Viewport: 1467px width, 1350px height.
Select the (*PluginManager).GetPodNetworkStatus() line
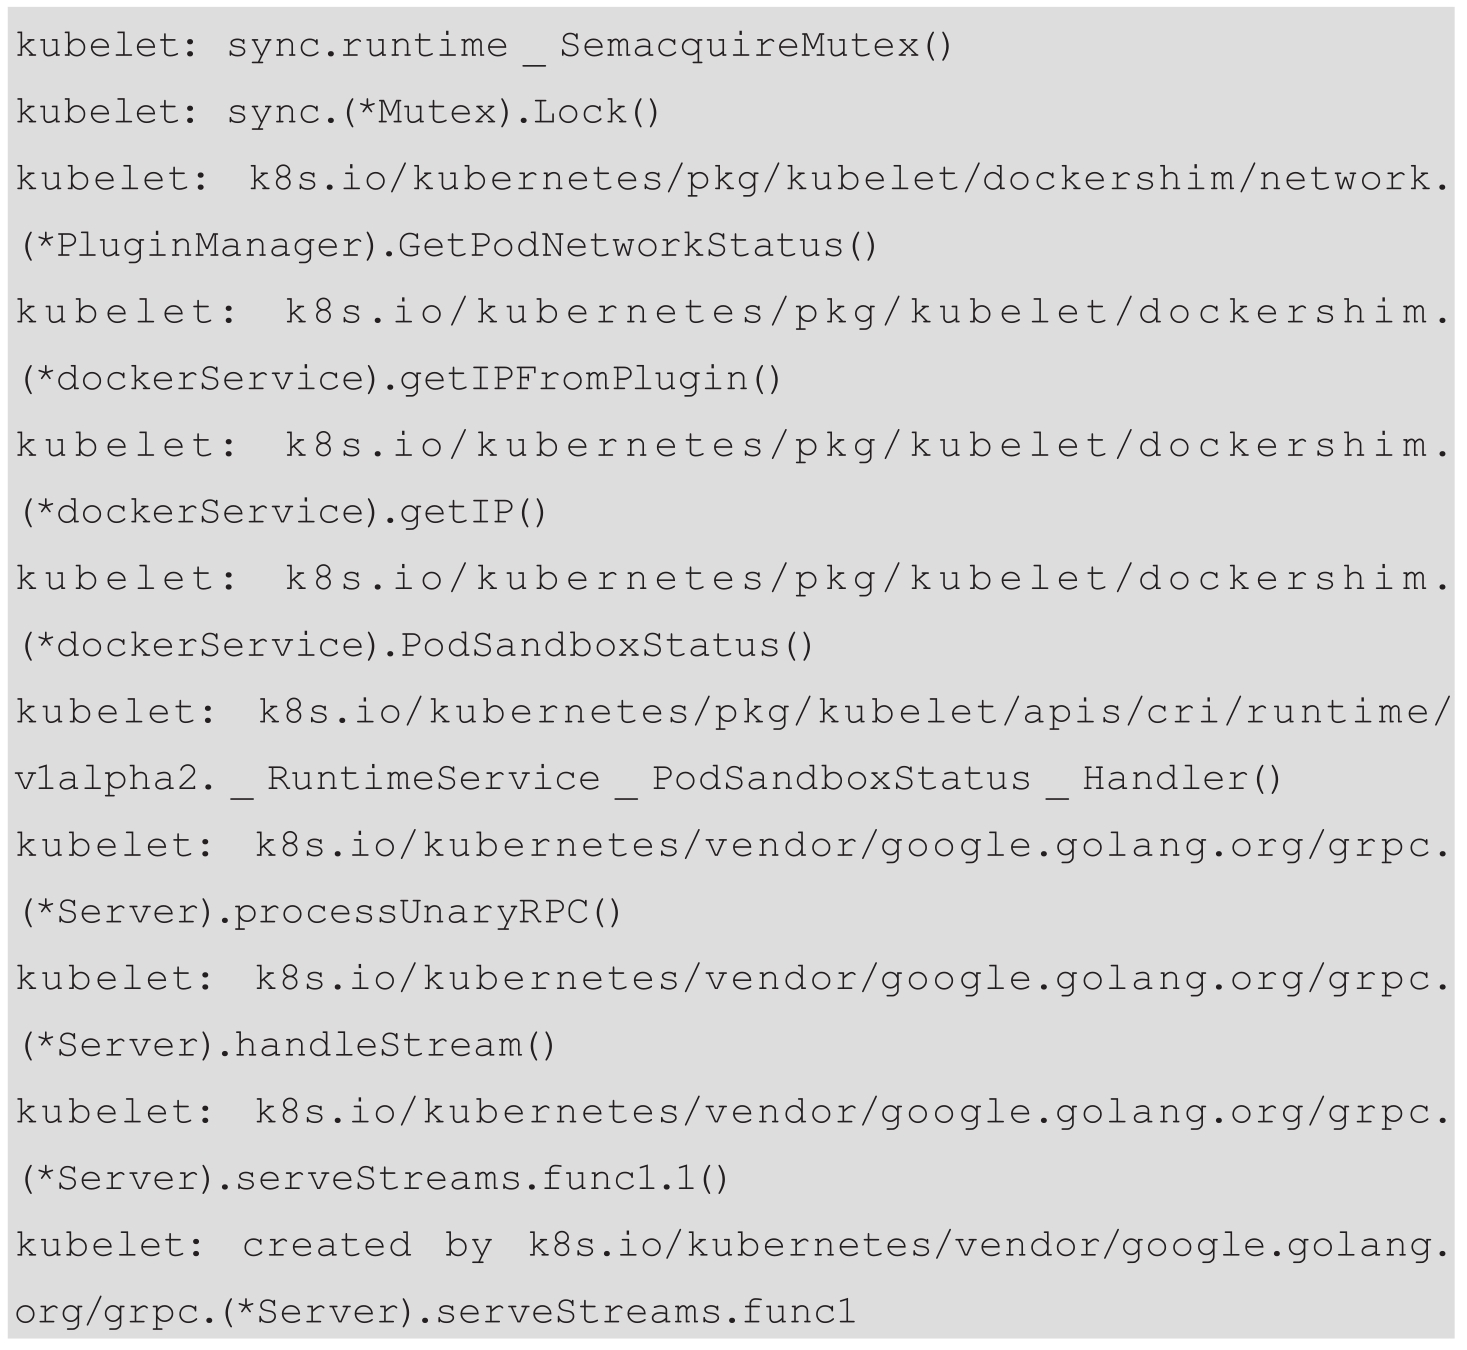[447, 245]
